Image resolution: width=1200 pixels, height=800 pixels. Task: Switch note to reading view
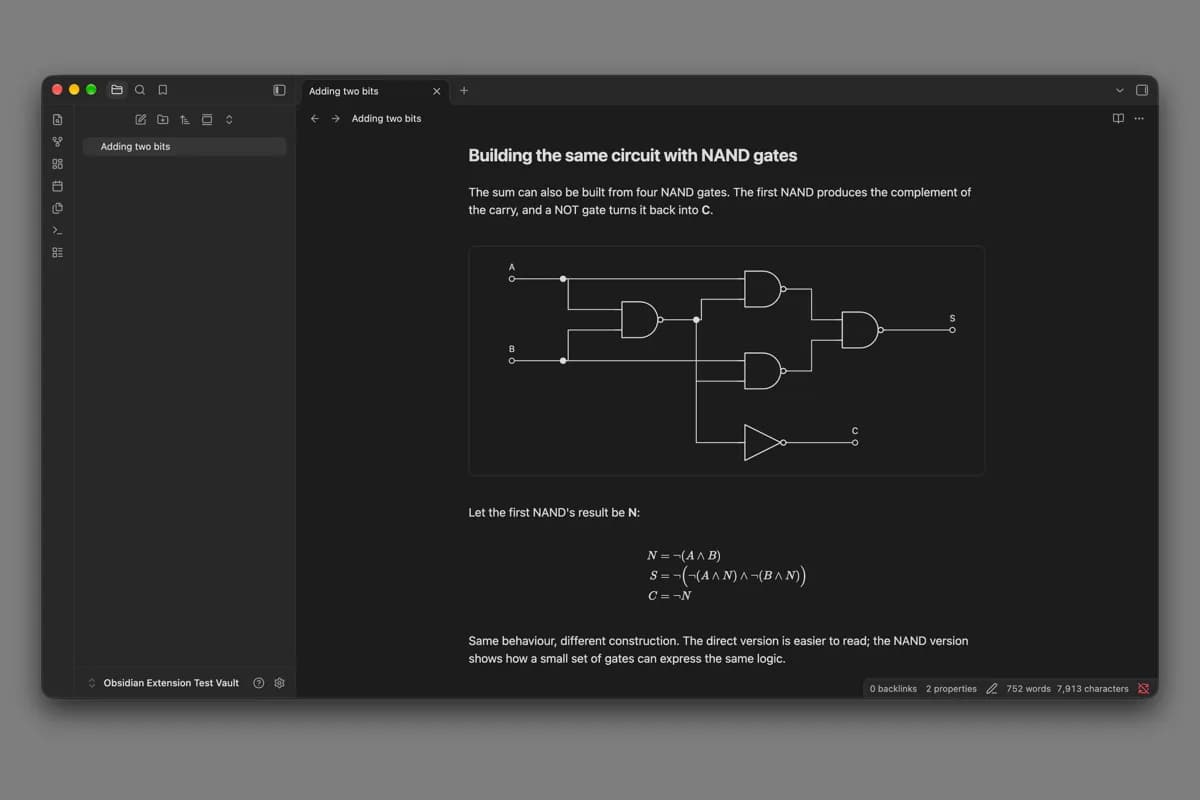point(1118,118)
